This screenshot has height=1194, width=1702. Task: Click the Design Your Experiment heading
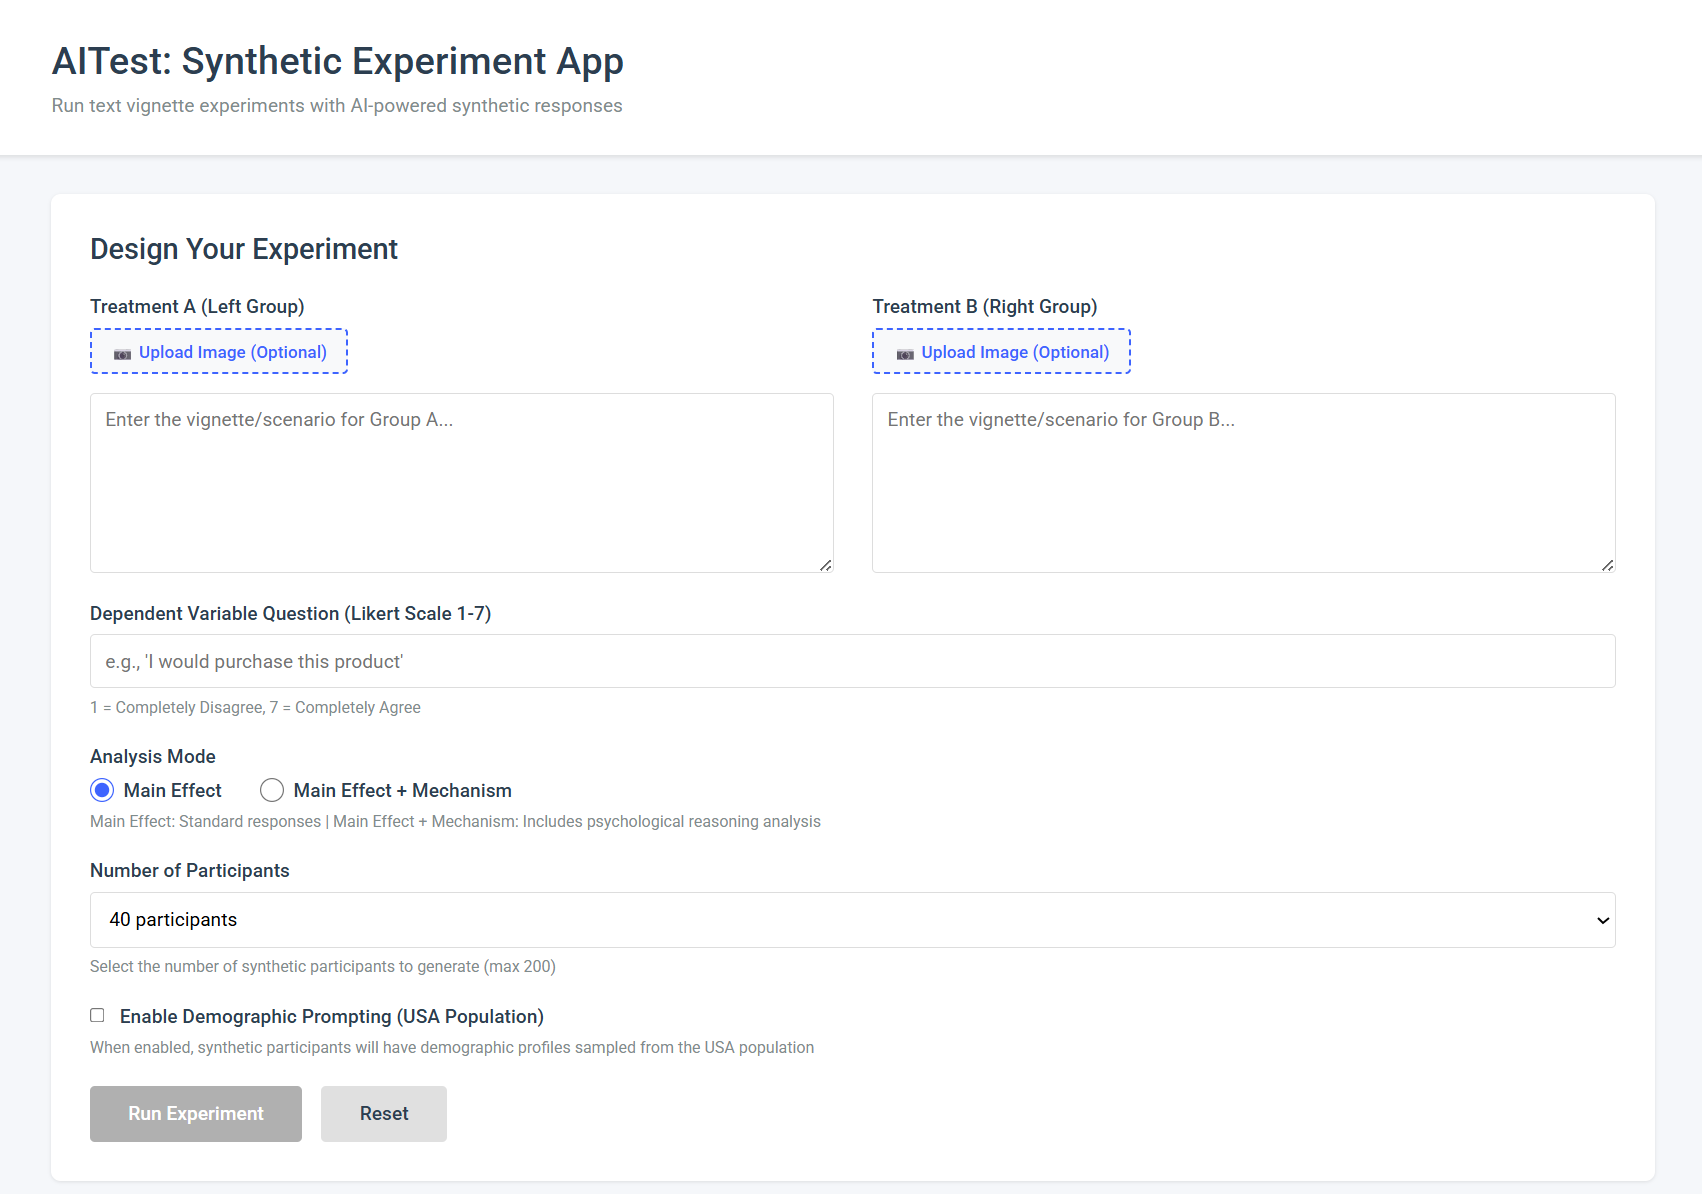pyautogui.click(x=243, y=249)
